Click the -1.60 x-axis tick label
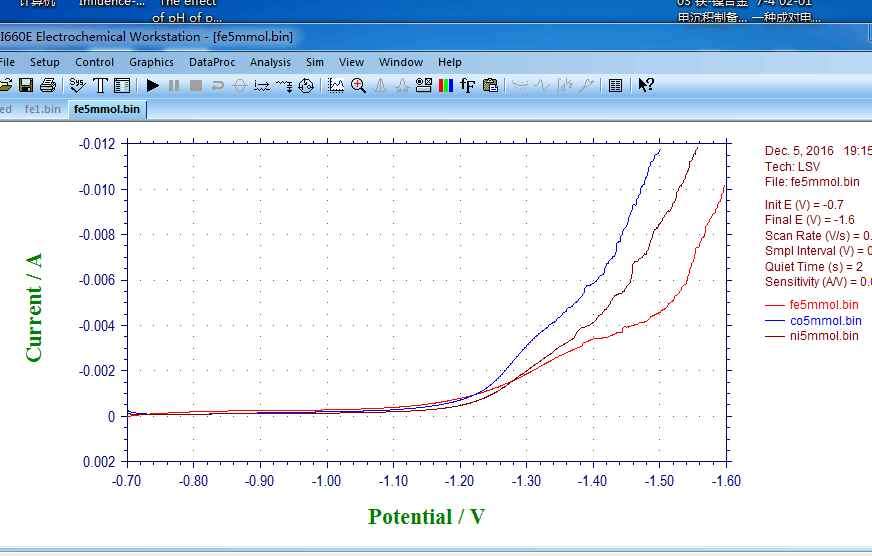The width and height of the screenshot is (872, 556). pyautogui.click(x=726, y=480)
